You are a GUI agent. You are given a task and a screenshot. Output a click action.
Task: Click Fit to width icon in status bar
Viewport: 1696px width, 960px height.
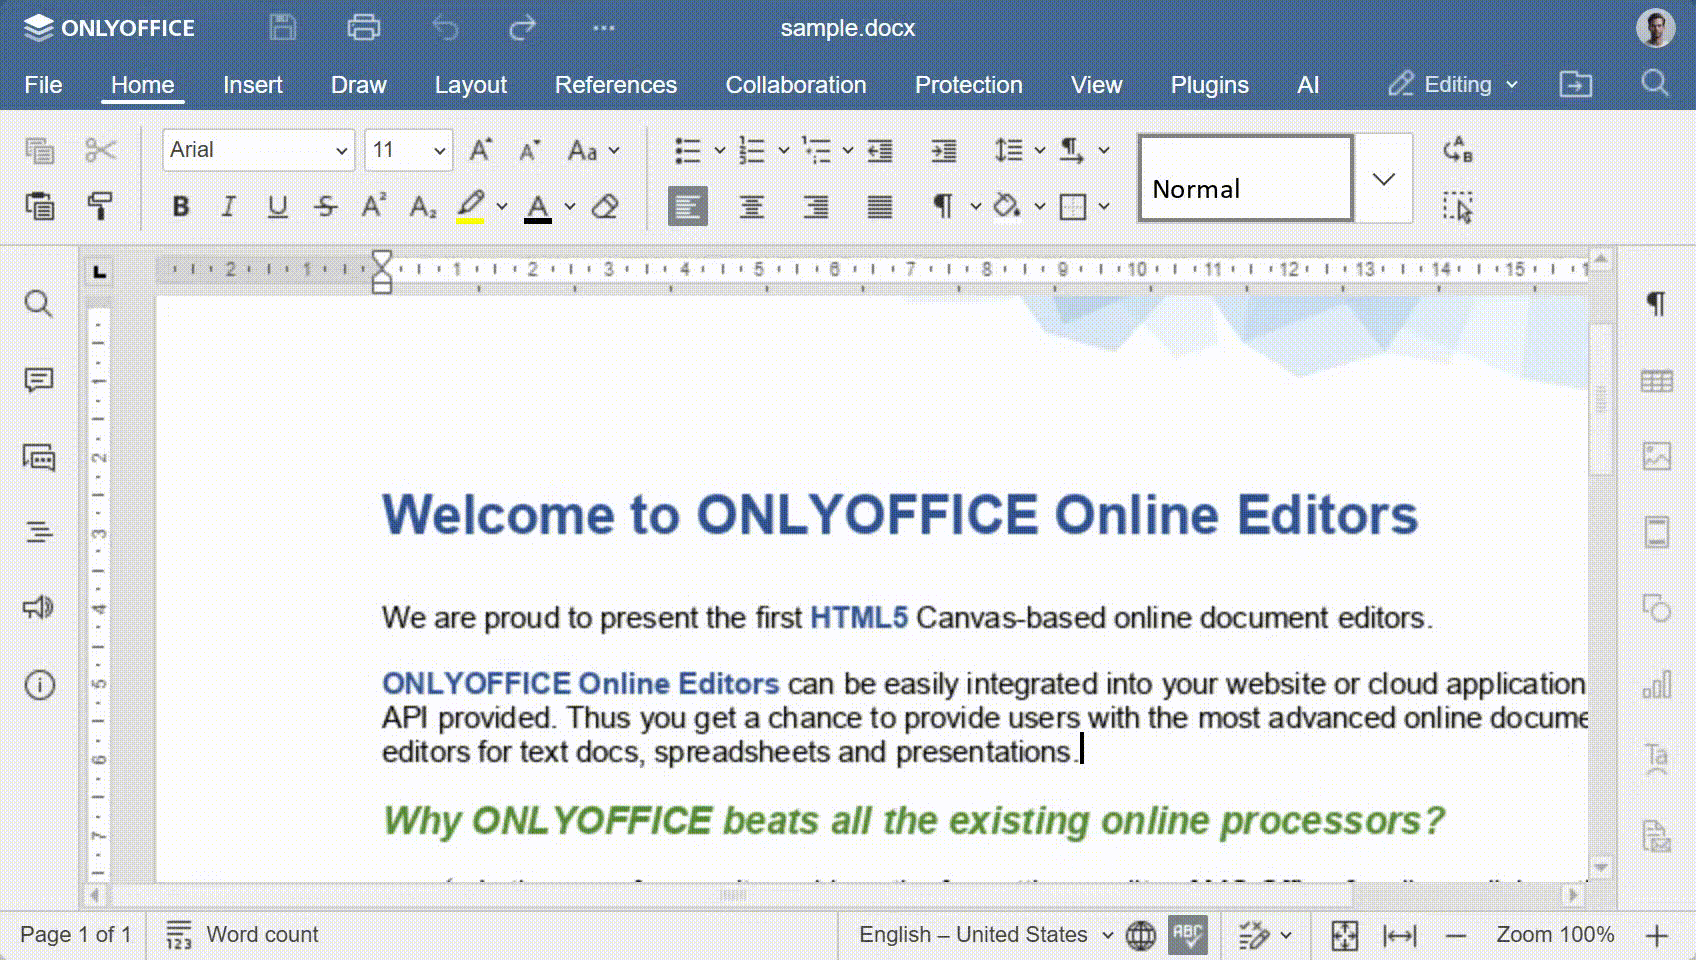tap(1400, 935)
